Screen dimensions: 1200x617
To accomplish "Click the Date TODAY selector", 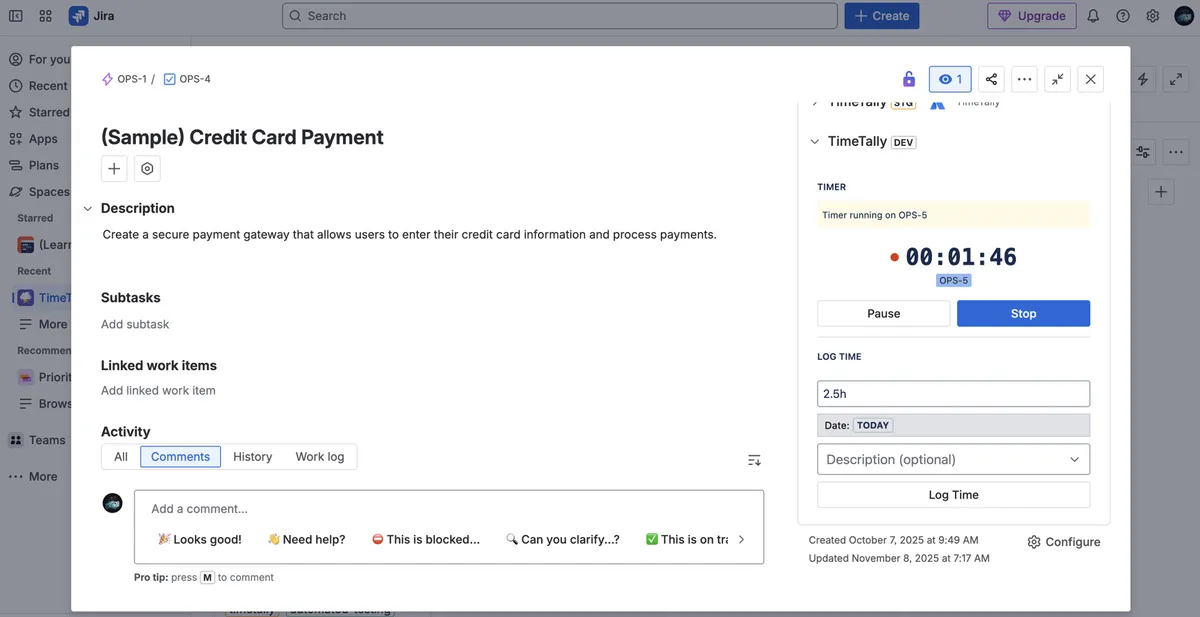I will click(953, 425).
